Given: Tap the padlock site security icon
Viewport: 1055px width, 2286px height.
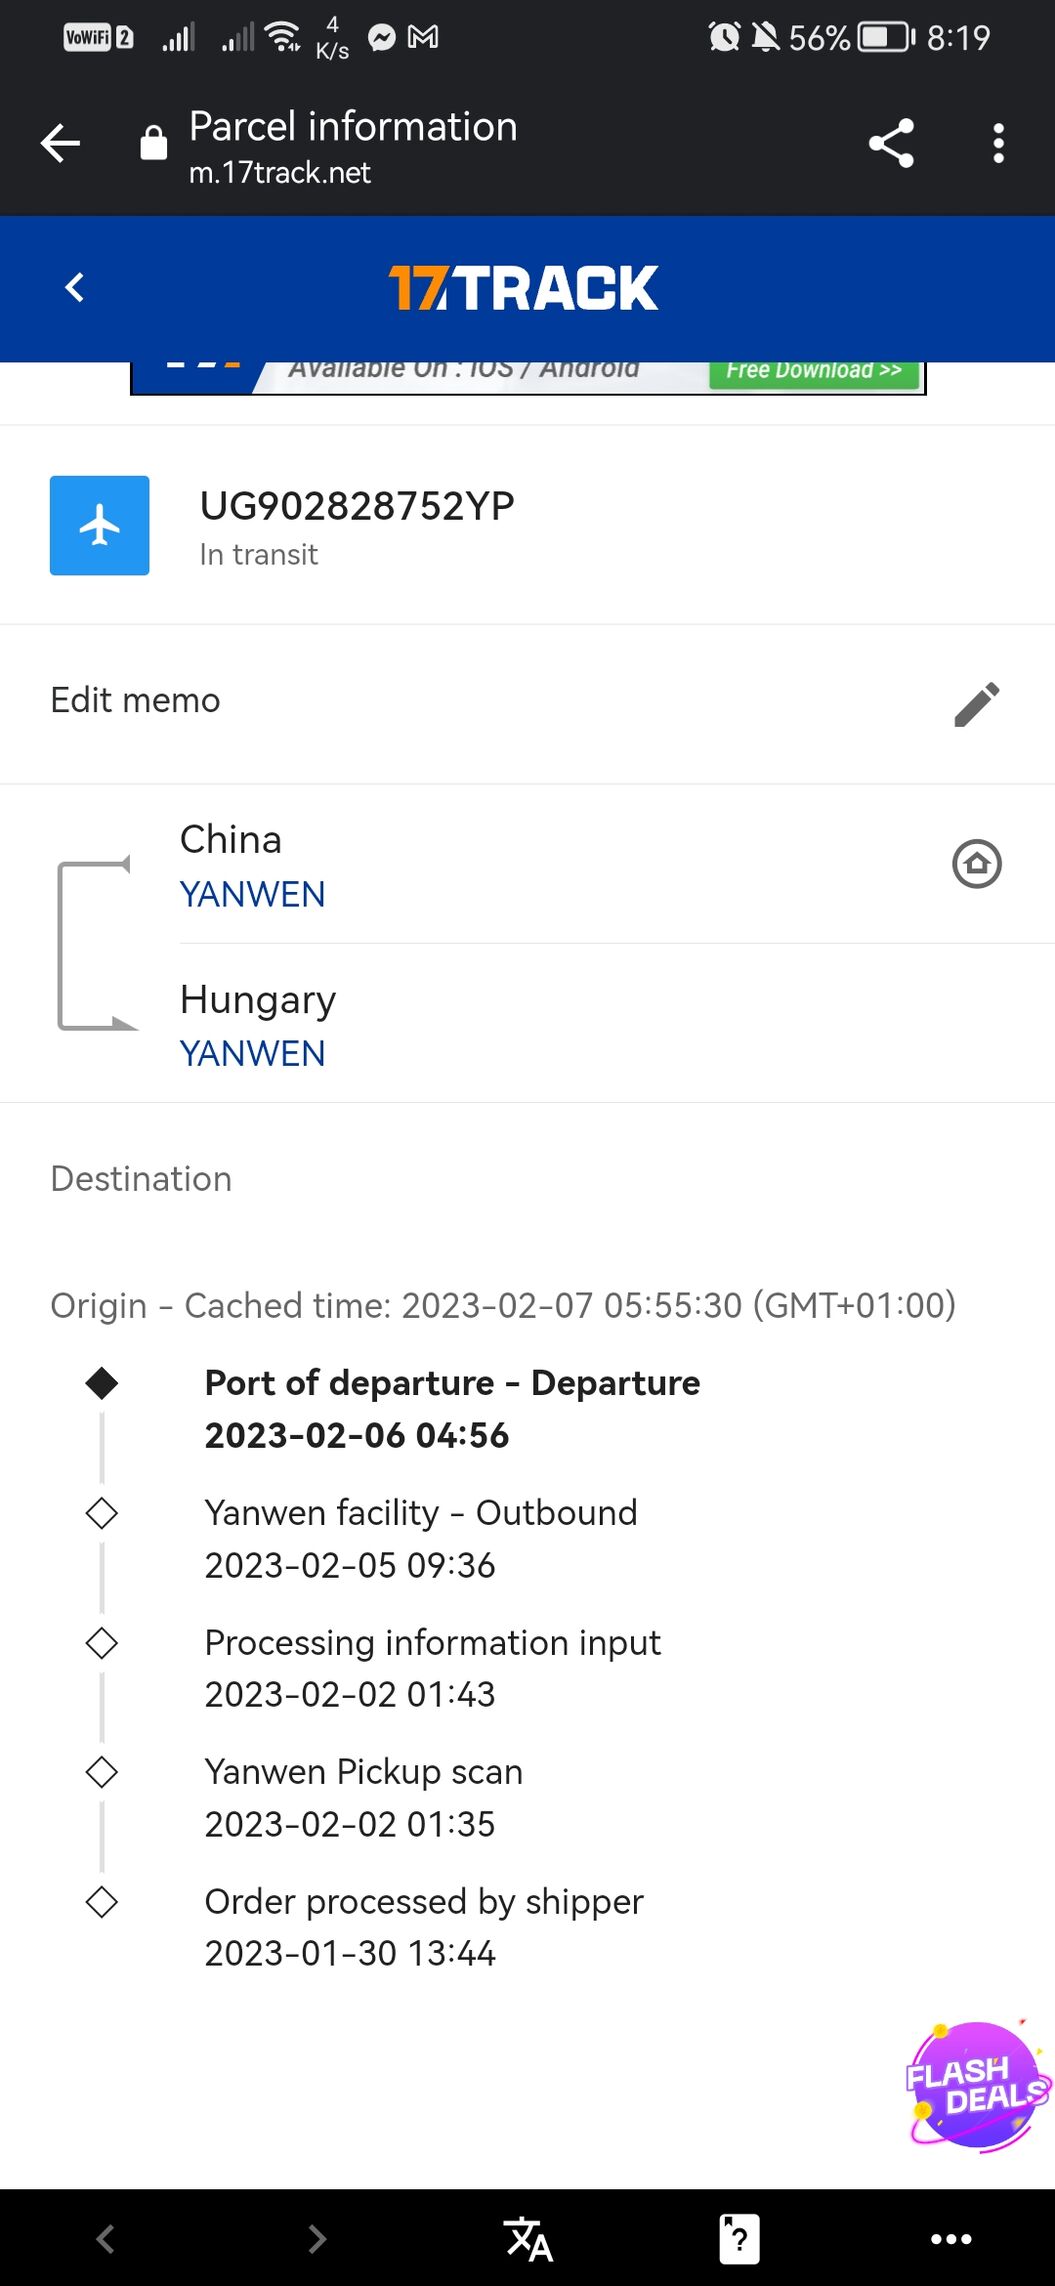Looking at the screenshot, I should pos(153,143).
